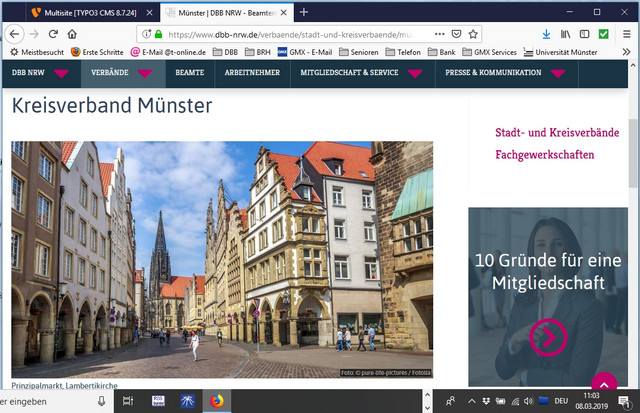Open the Firefox library icon
Screen dimensions: 640x413
pyautogui.click(x=565, y=34)
